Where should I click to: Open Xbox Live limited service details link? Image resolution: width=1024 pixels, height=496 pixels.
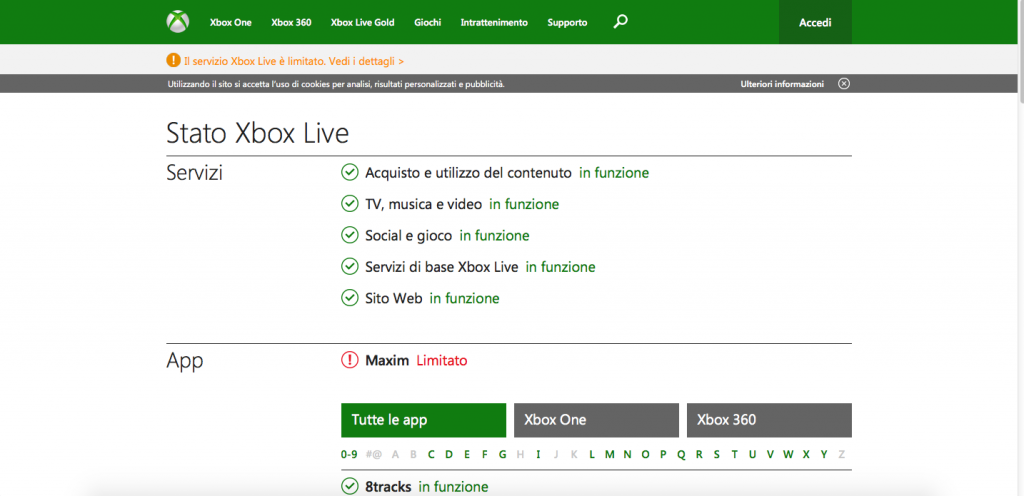tap(294, 61)
